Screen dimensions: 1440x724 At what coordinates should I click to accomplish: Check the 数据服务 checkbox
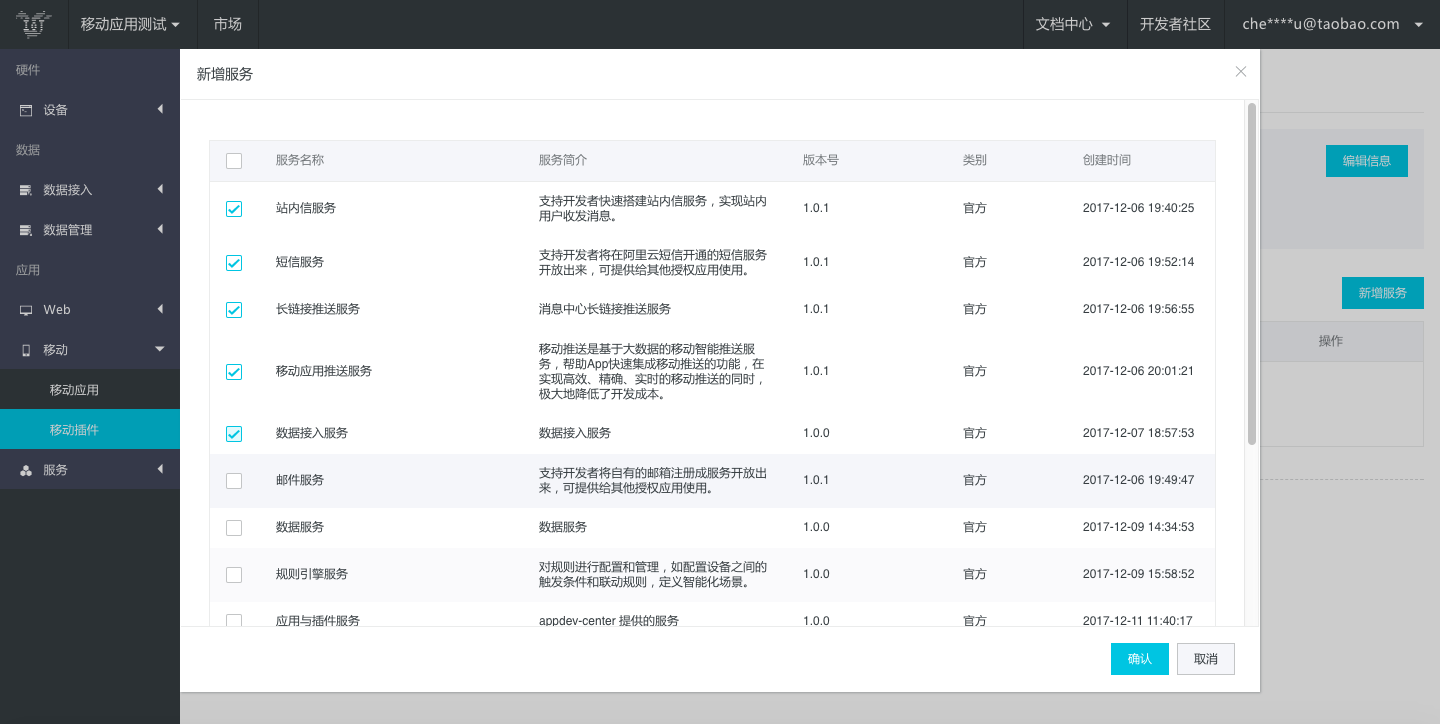[x=234, y=528]
